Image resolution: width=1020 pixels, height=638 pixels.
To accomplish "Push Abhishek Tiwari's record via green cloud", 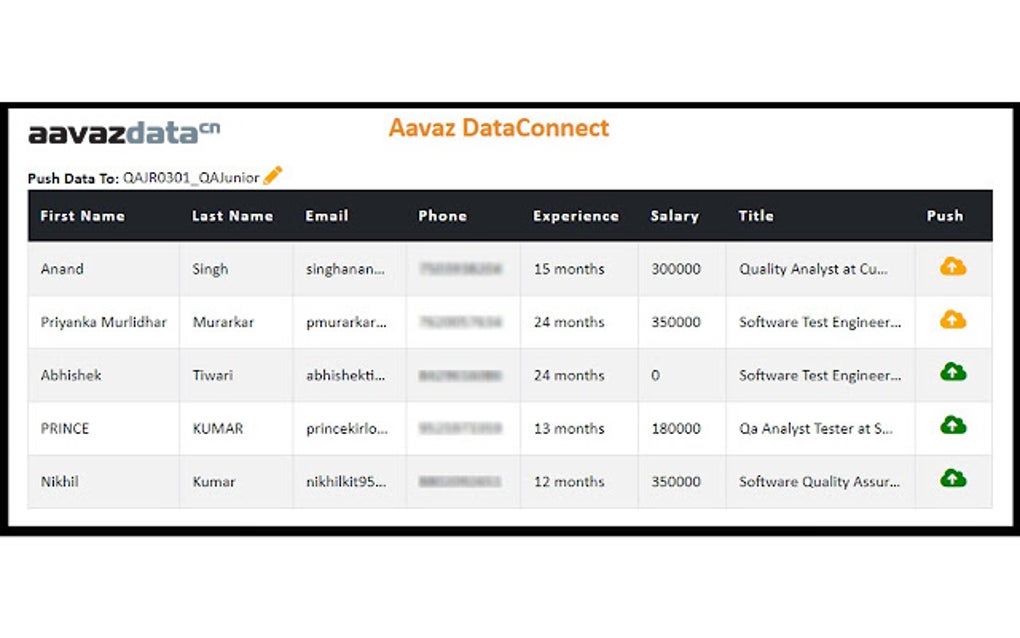I will (953, 373).
